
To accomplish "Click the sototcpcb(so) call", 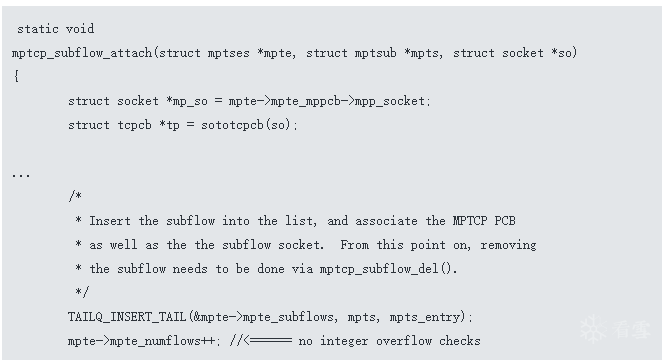I will click(246, 125).
